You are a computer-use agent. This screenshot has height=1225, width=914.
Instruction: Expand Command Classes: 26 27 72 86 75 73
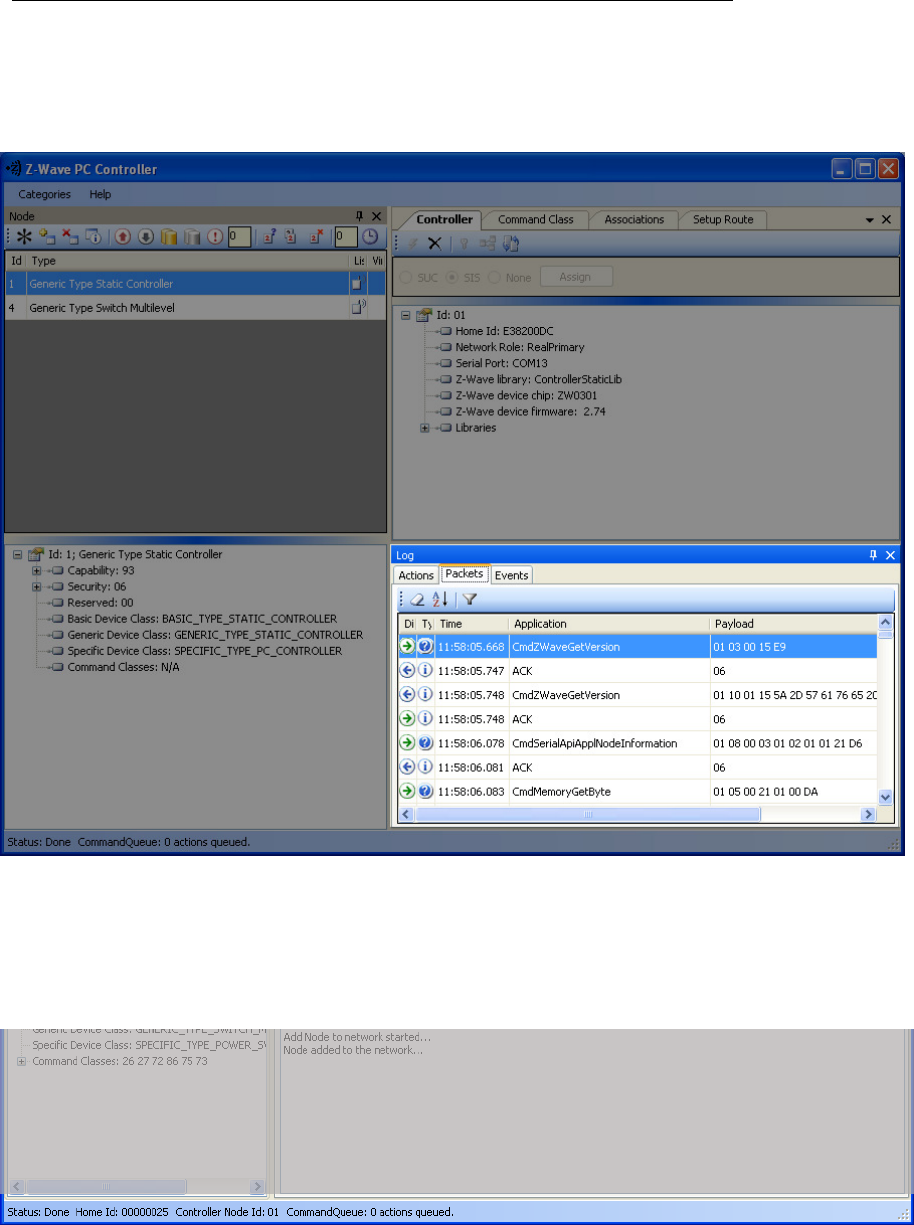point(22,1061)
